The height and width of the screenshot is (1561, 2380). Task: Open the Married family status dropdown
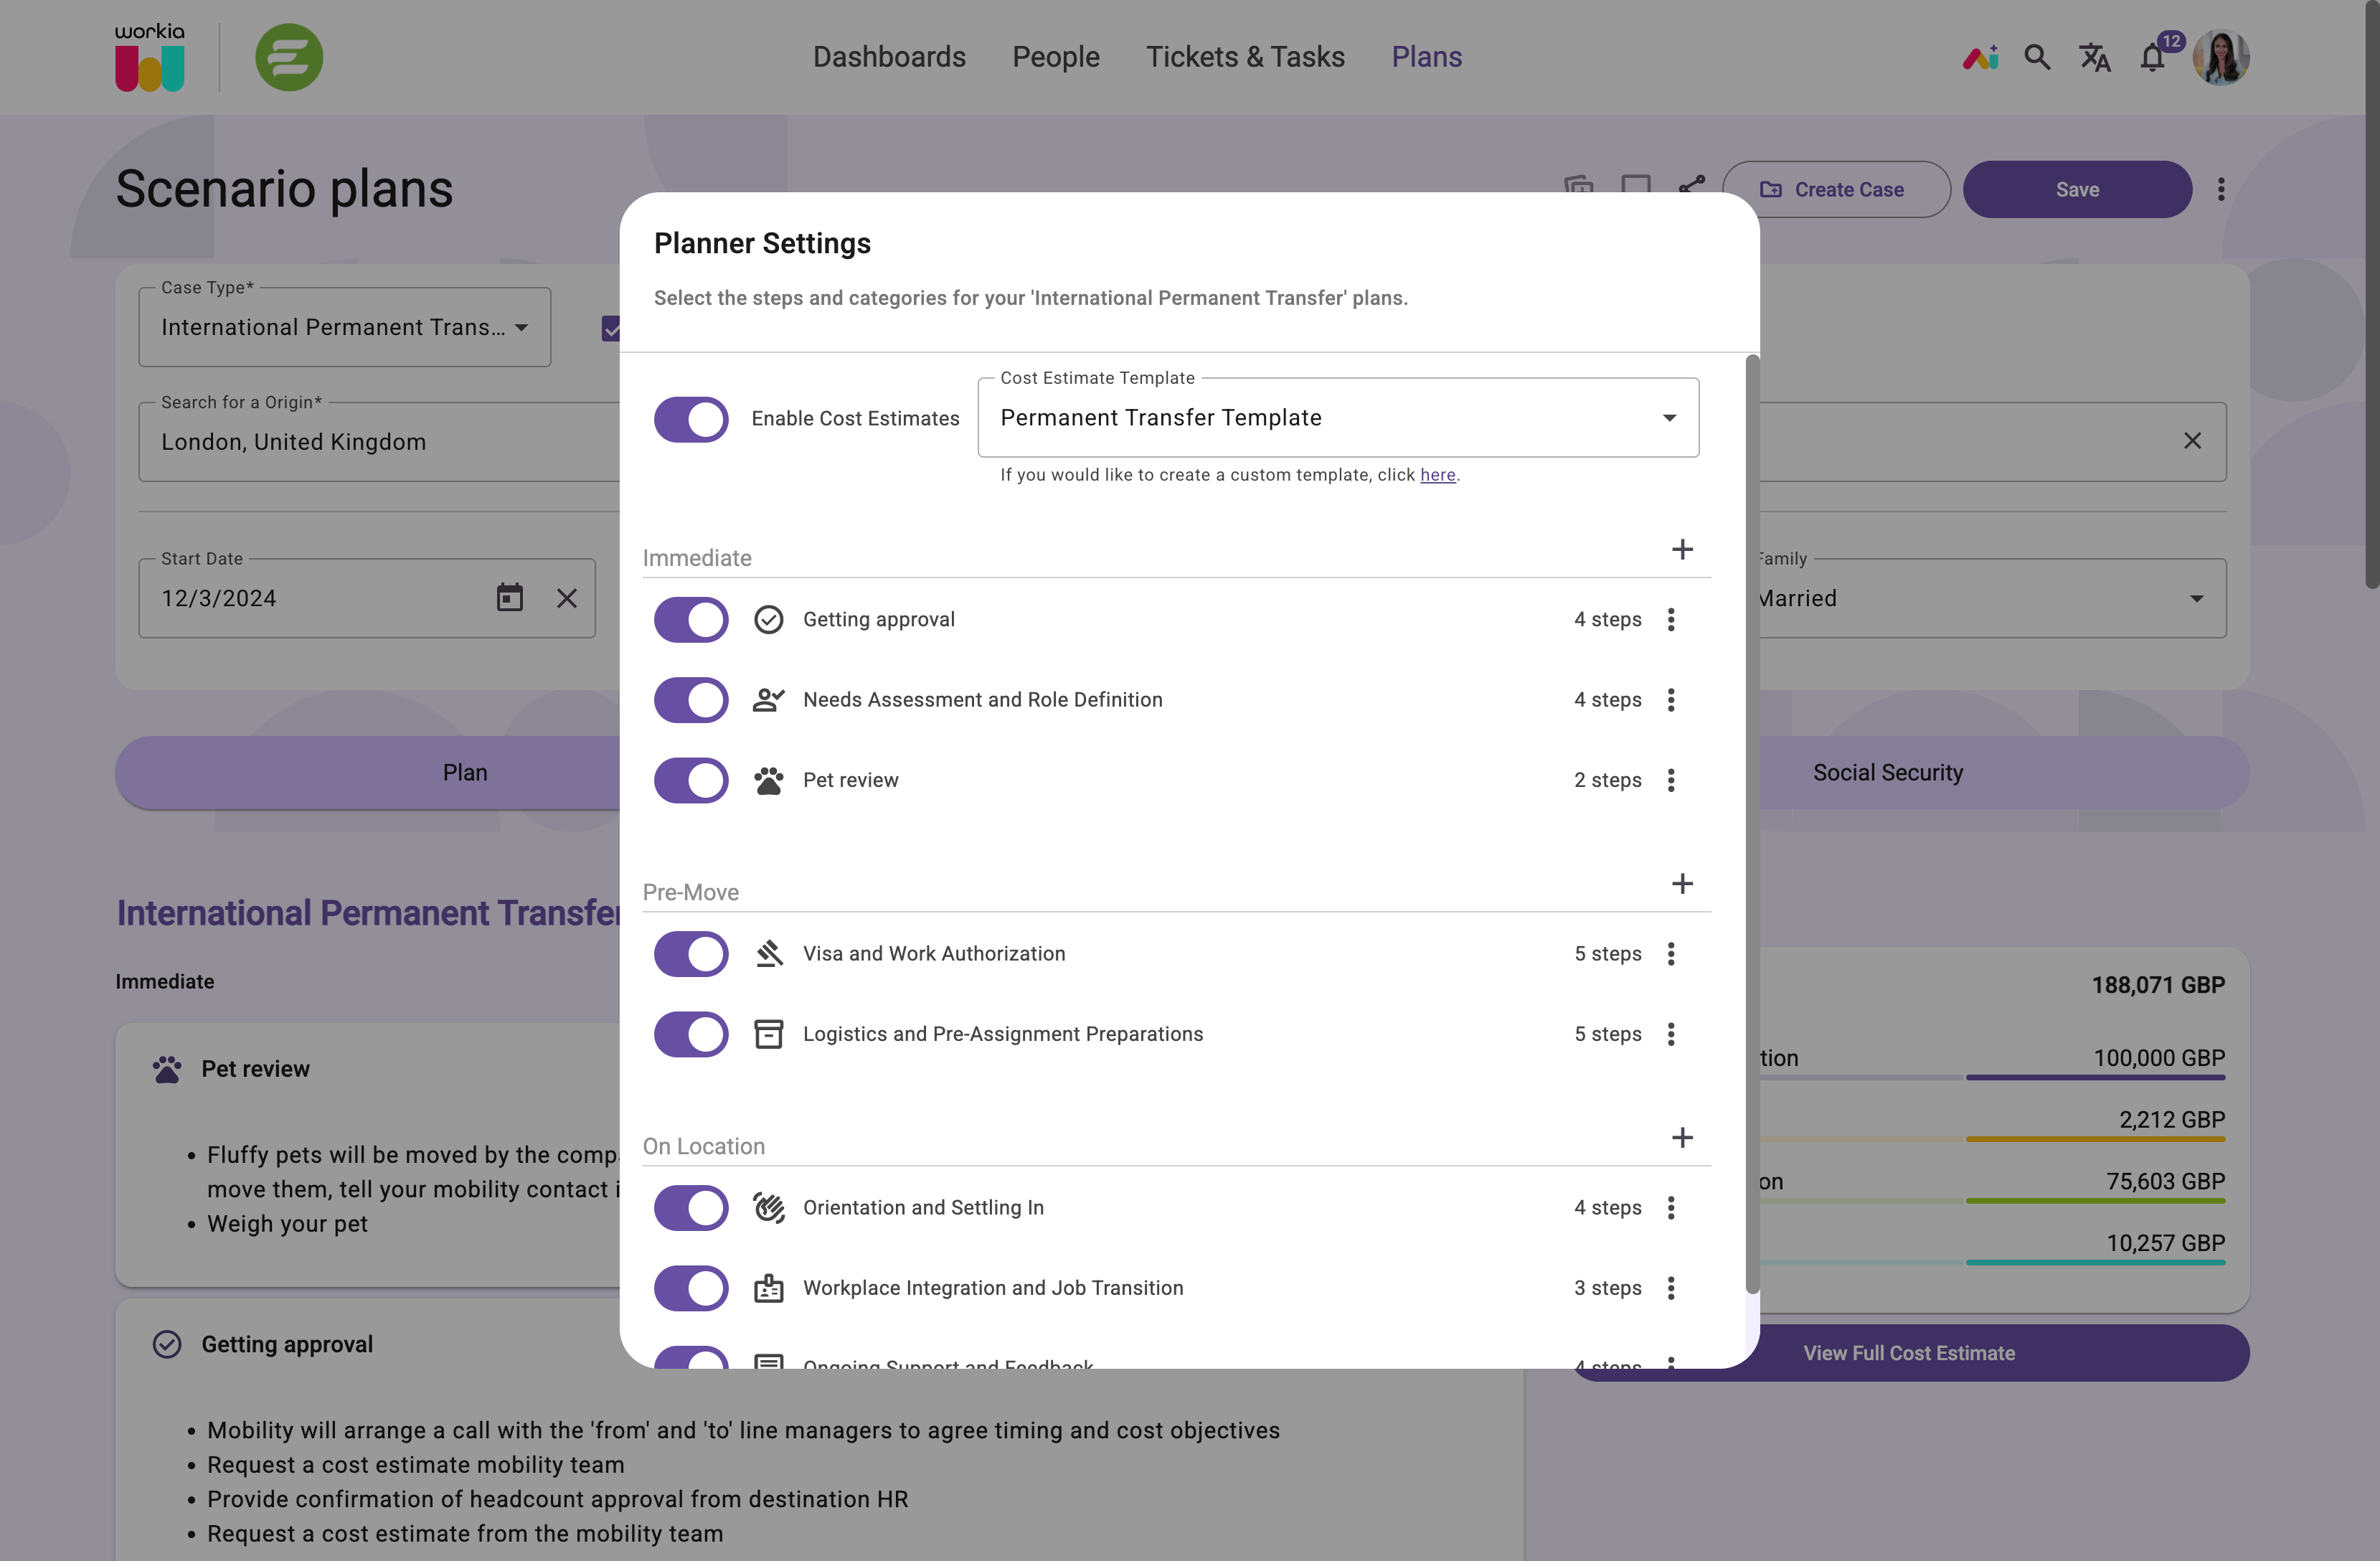point(2196,598)
